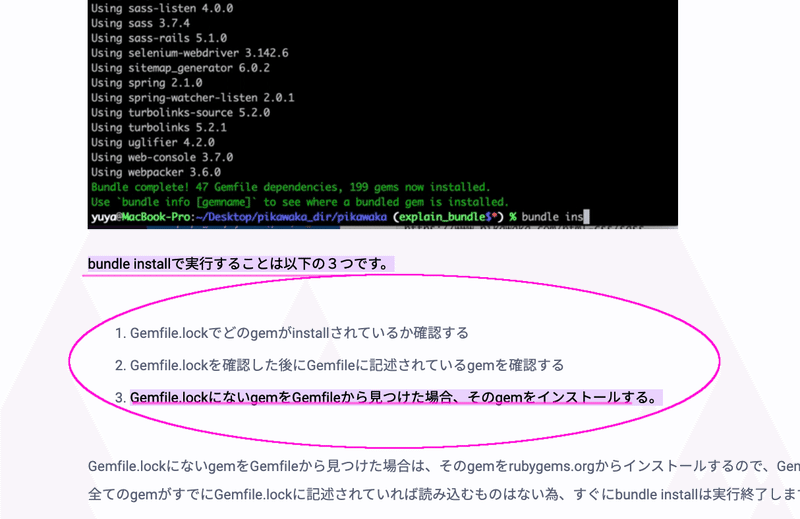Click 'Using turbolinks-source 5.2.0' line
Viewport: 800px width, 519px height.
[x=180, y=112]
